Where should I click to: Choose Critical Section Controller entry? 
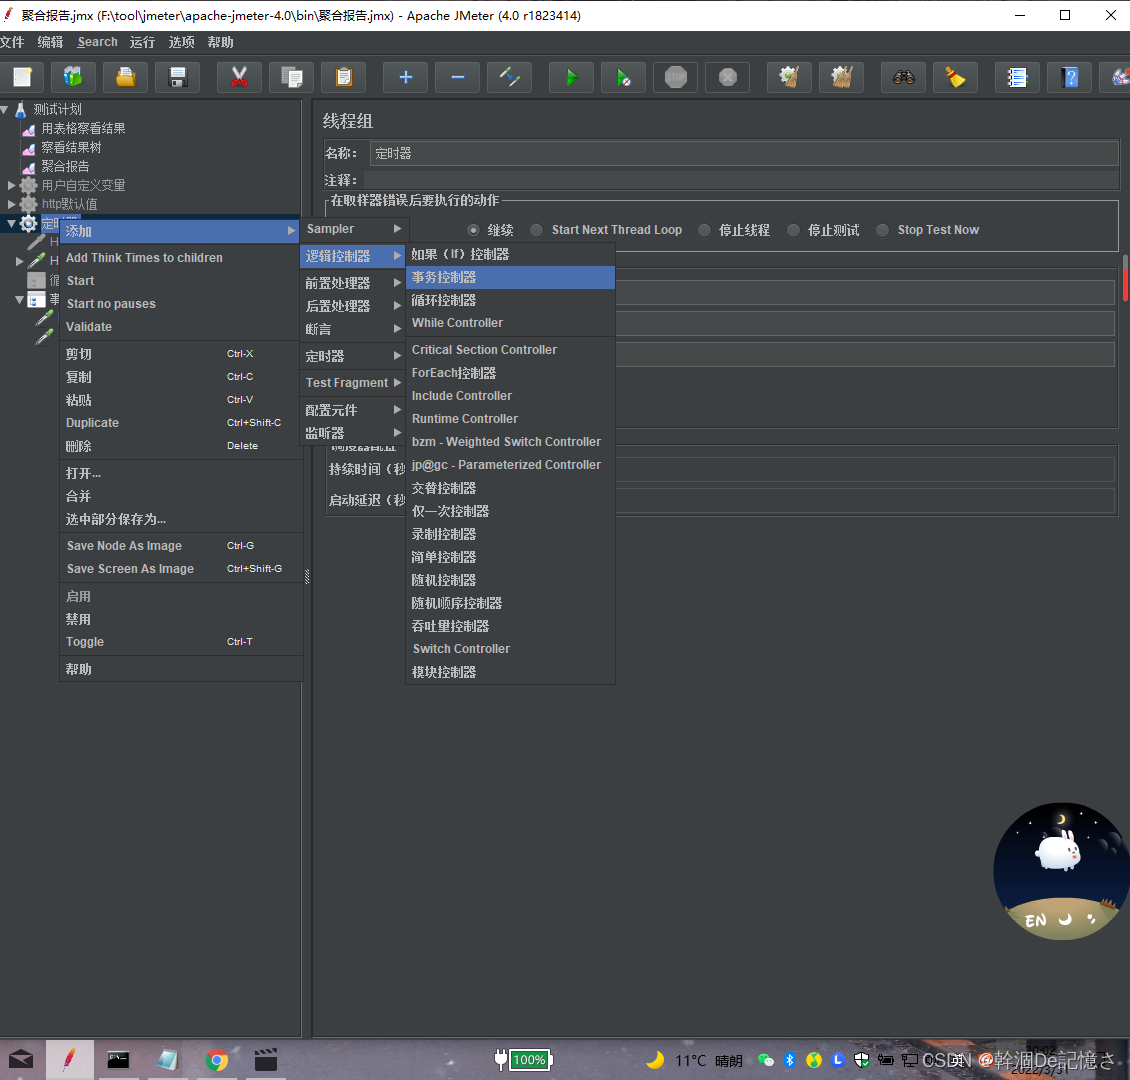point(510,349)
